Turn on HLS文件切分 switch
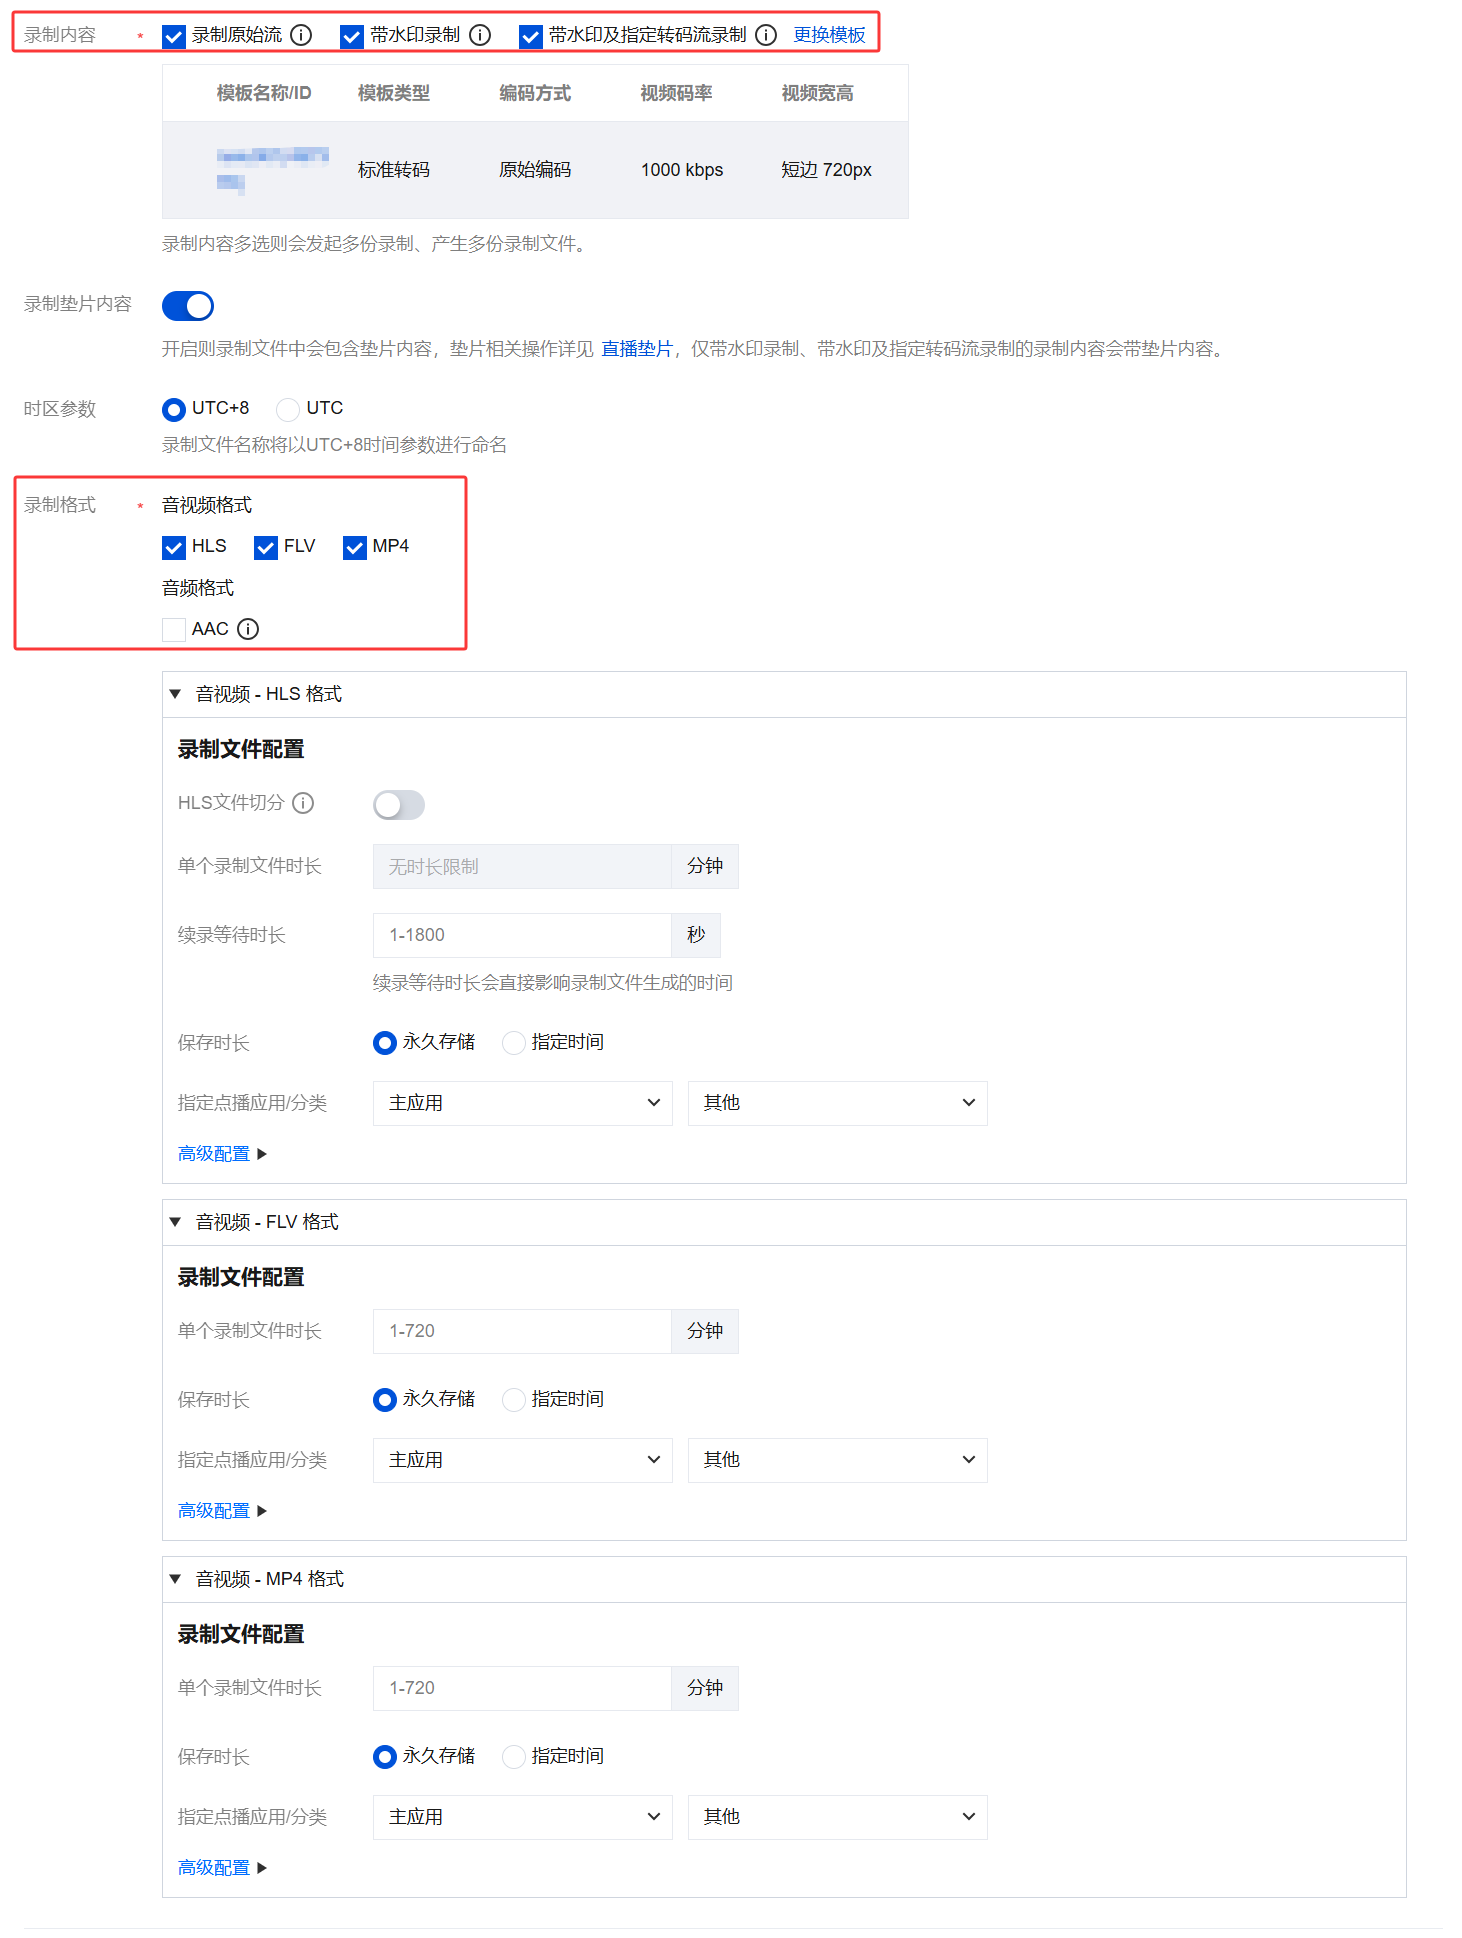Screen dimensions: 1462x1938 pos(399,805)
